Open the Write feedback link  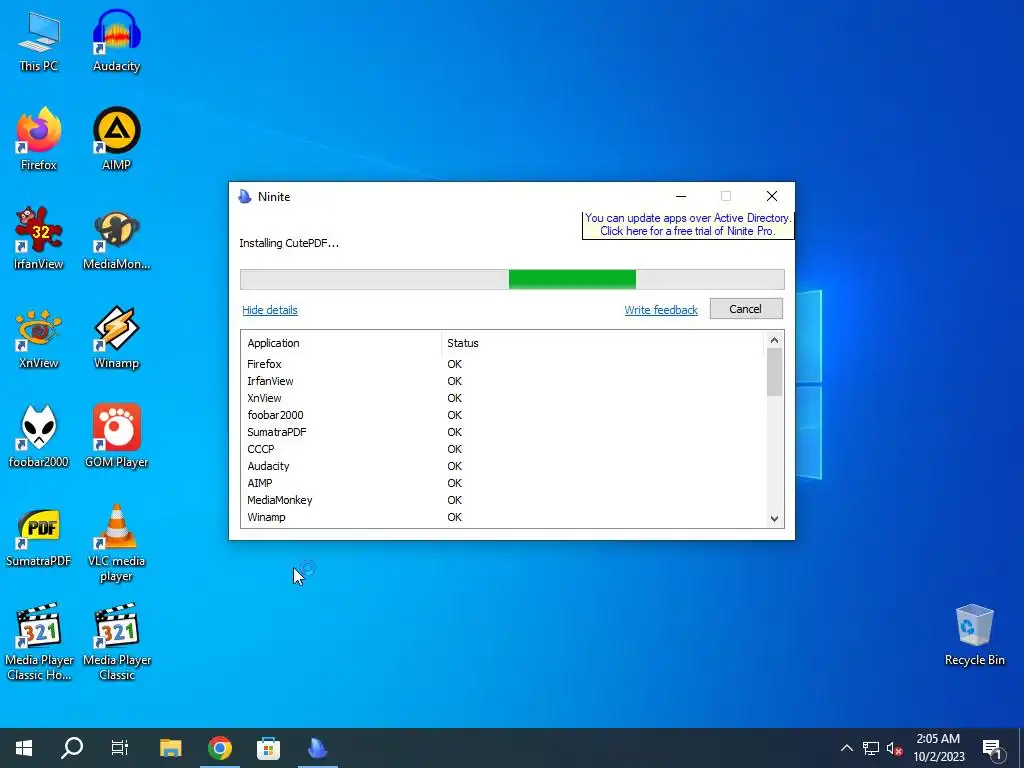point(661,310)
